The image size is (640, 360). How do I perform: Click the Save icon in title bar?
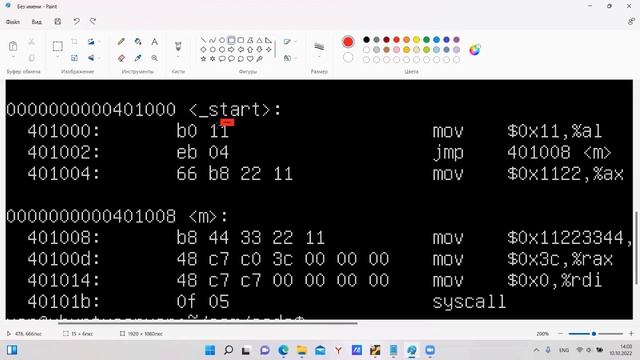[58, 22]
